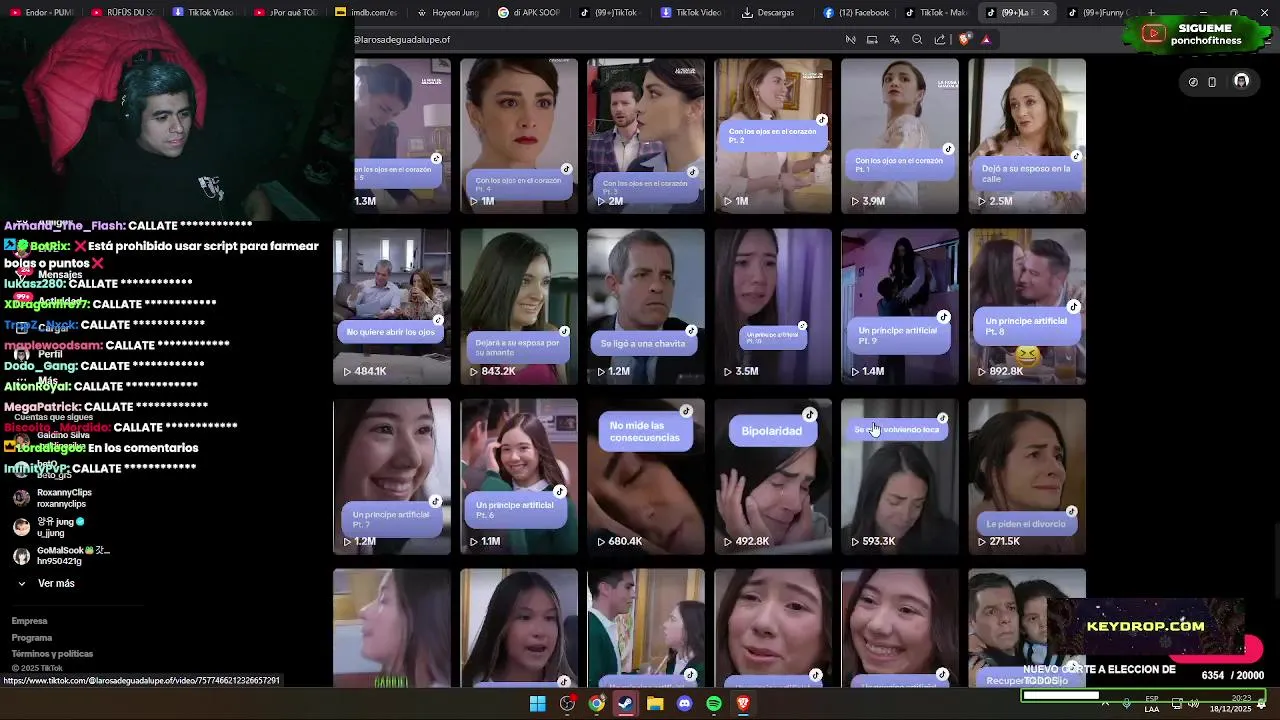Image resolution: width=1280 pixels, height=720 pixels.
Task: Open video 'Dejó a su esposo en la calle'
Action: 1027,136
